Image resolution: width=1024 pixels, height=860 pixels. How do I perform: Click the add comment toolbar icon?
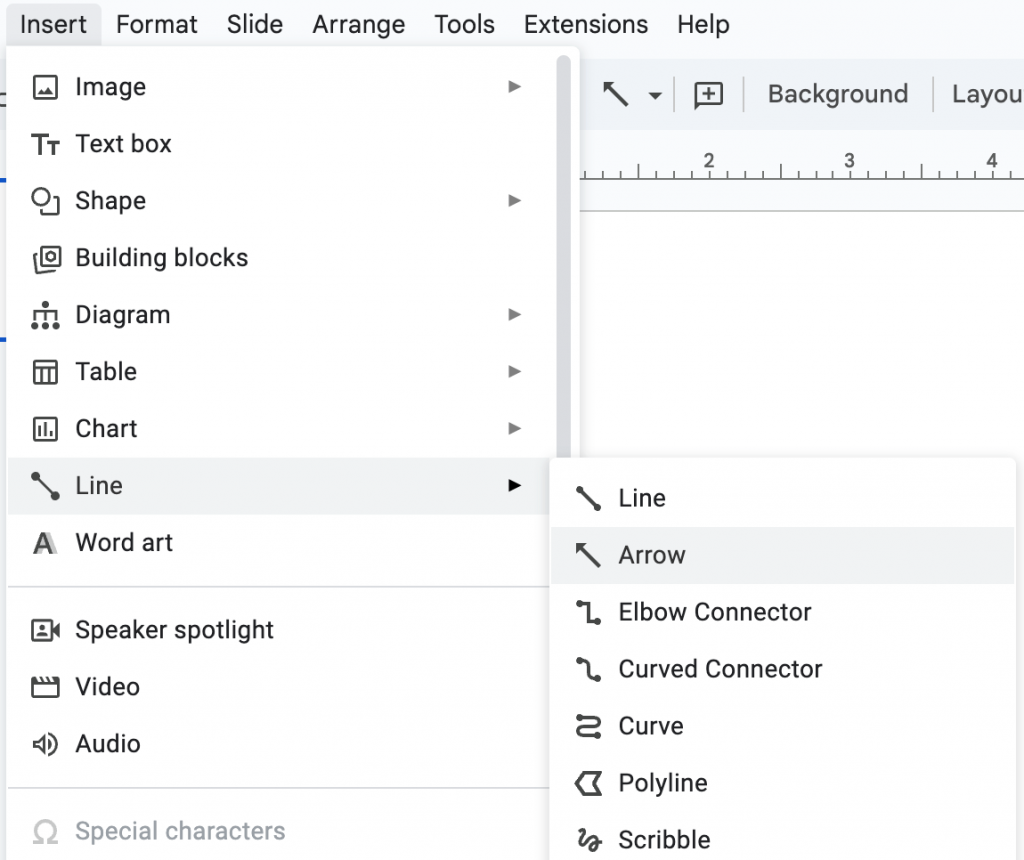pyautogui.click(x=709, y=95)
